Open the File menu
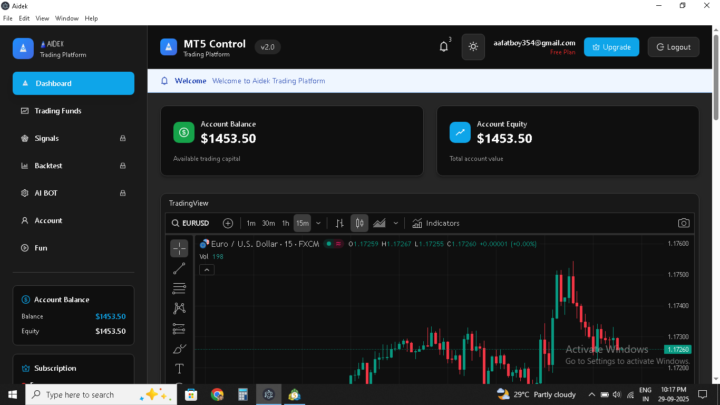The height and width of the screenshot is (405, 720). coord(8,18)
